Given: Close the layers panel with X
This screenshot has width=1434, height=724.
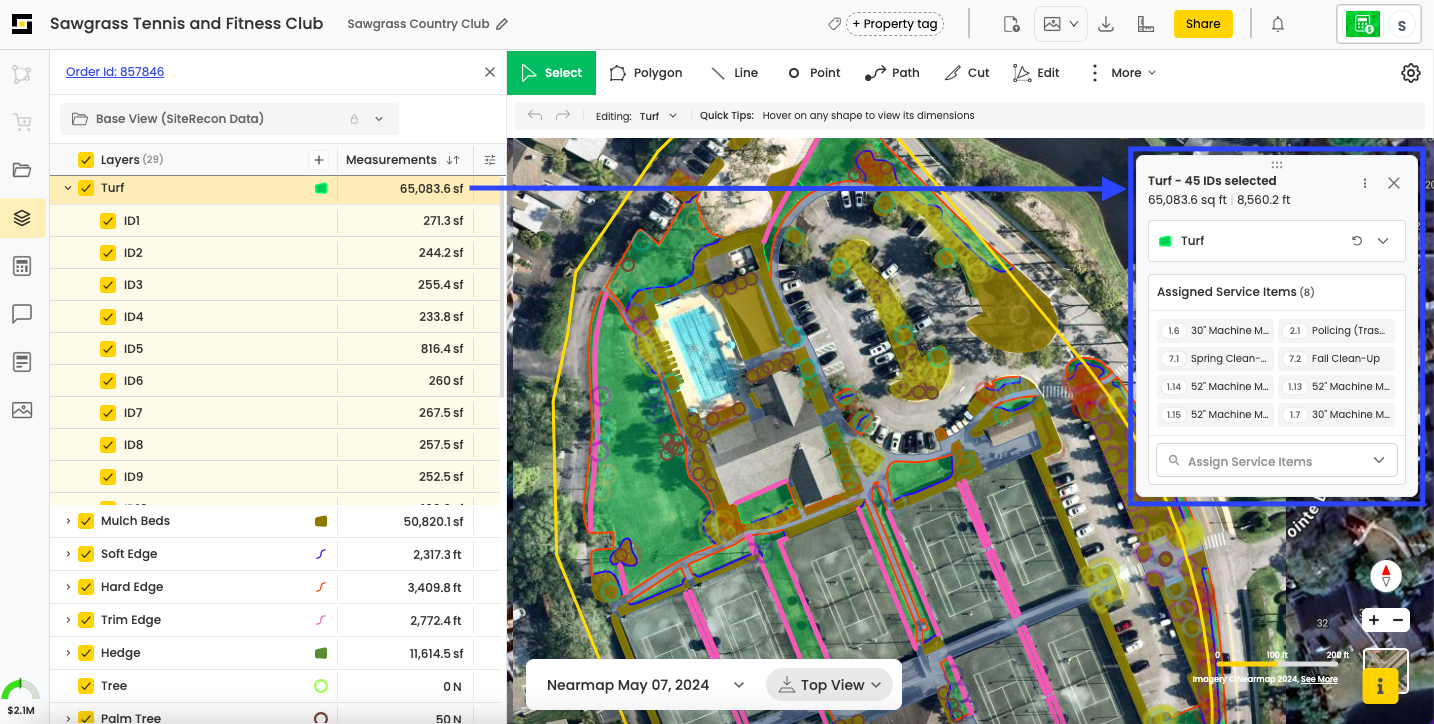Looking at the screenshot, I should pyautogui.click(x=490, y=72).
